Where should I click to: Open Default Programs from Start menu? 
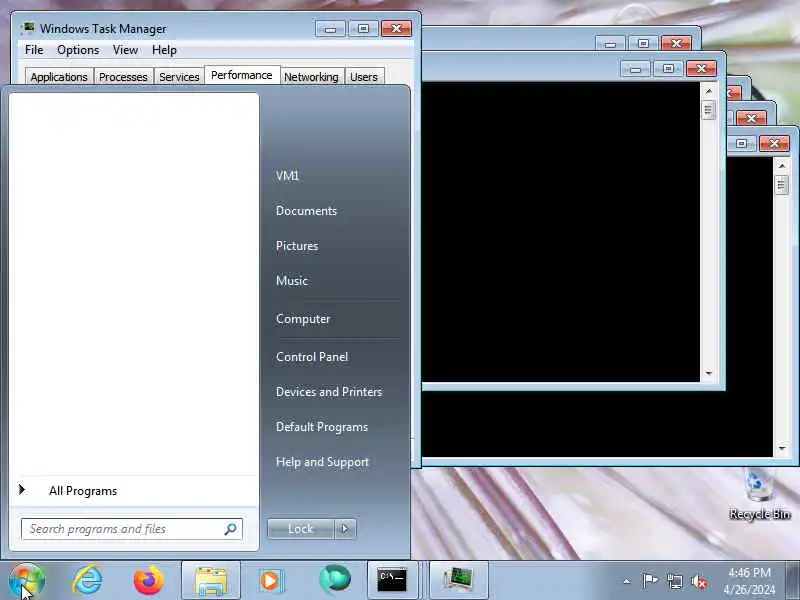point(322,427)
